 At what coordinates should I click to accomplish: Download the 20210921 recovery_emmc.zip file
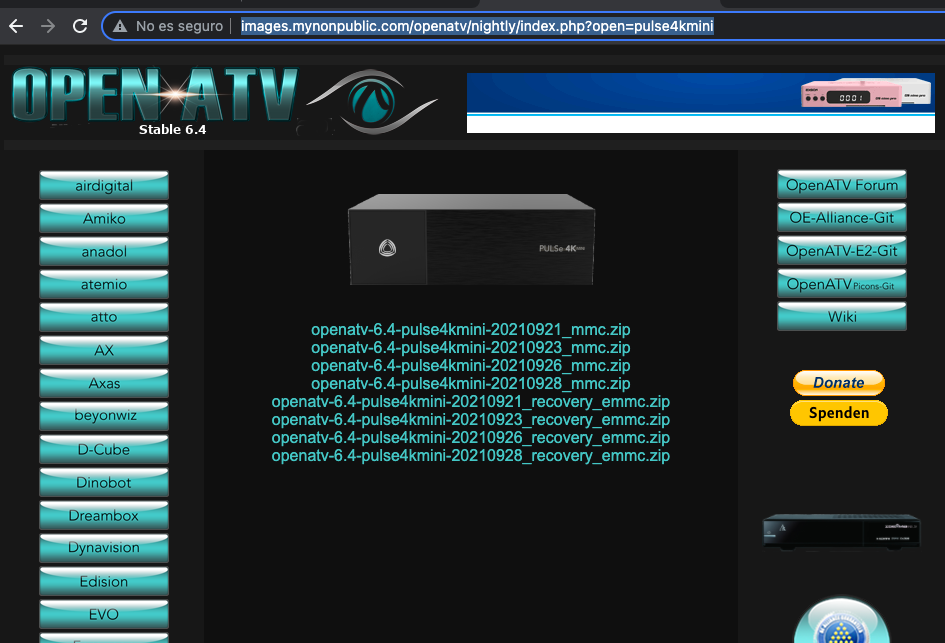(x=470, y=402)
